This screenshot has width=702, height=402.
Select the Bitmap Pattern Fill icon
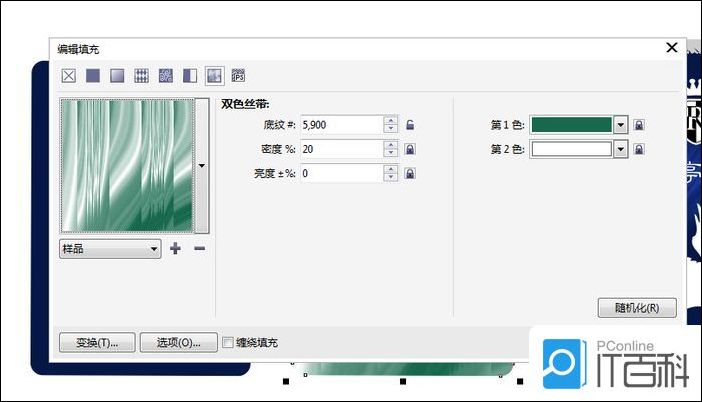[x=166, y=76]
